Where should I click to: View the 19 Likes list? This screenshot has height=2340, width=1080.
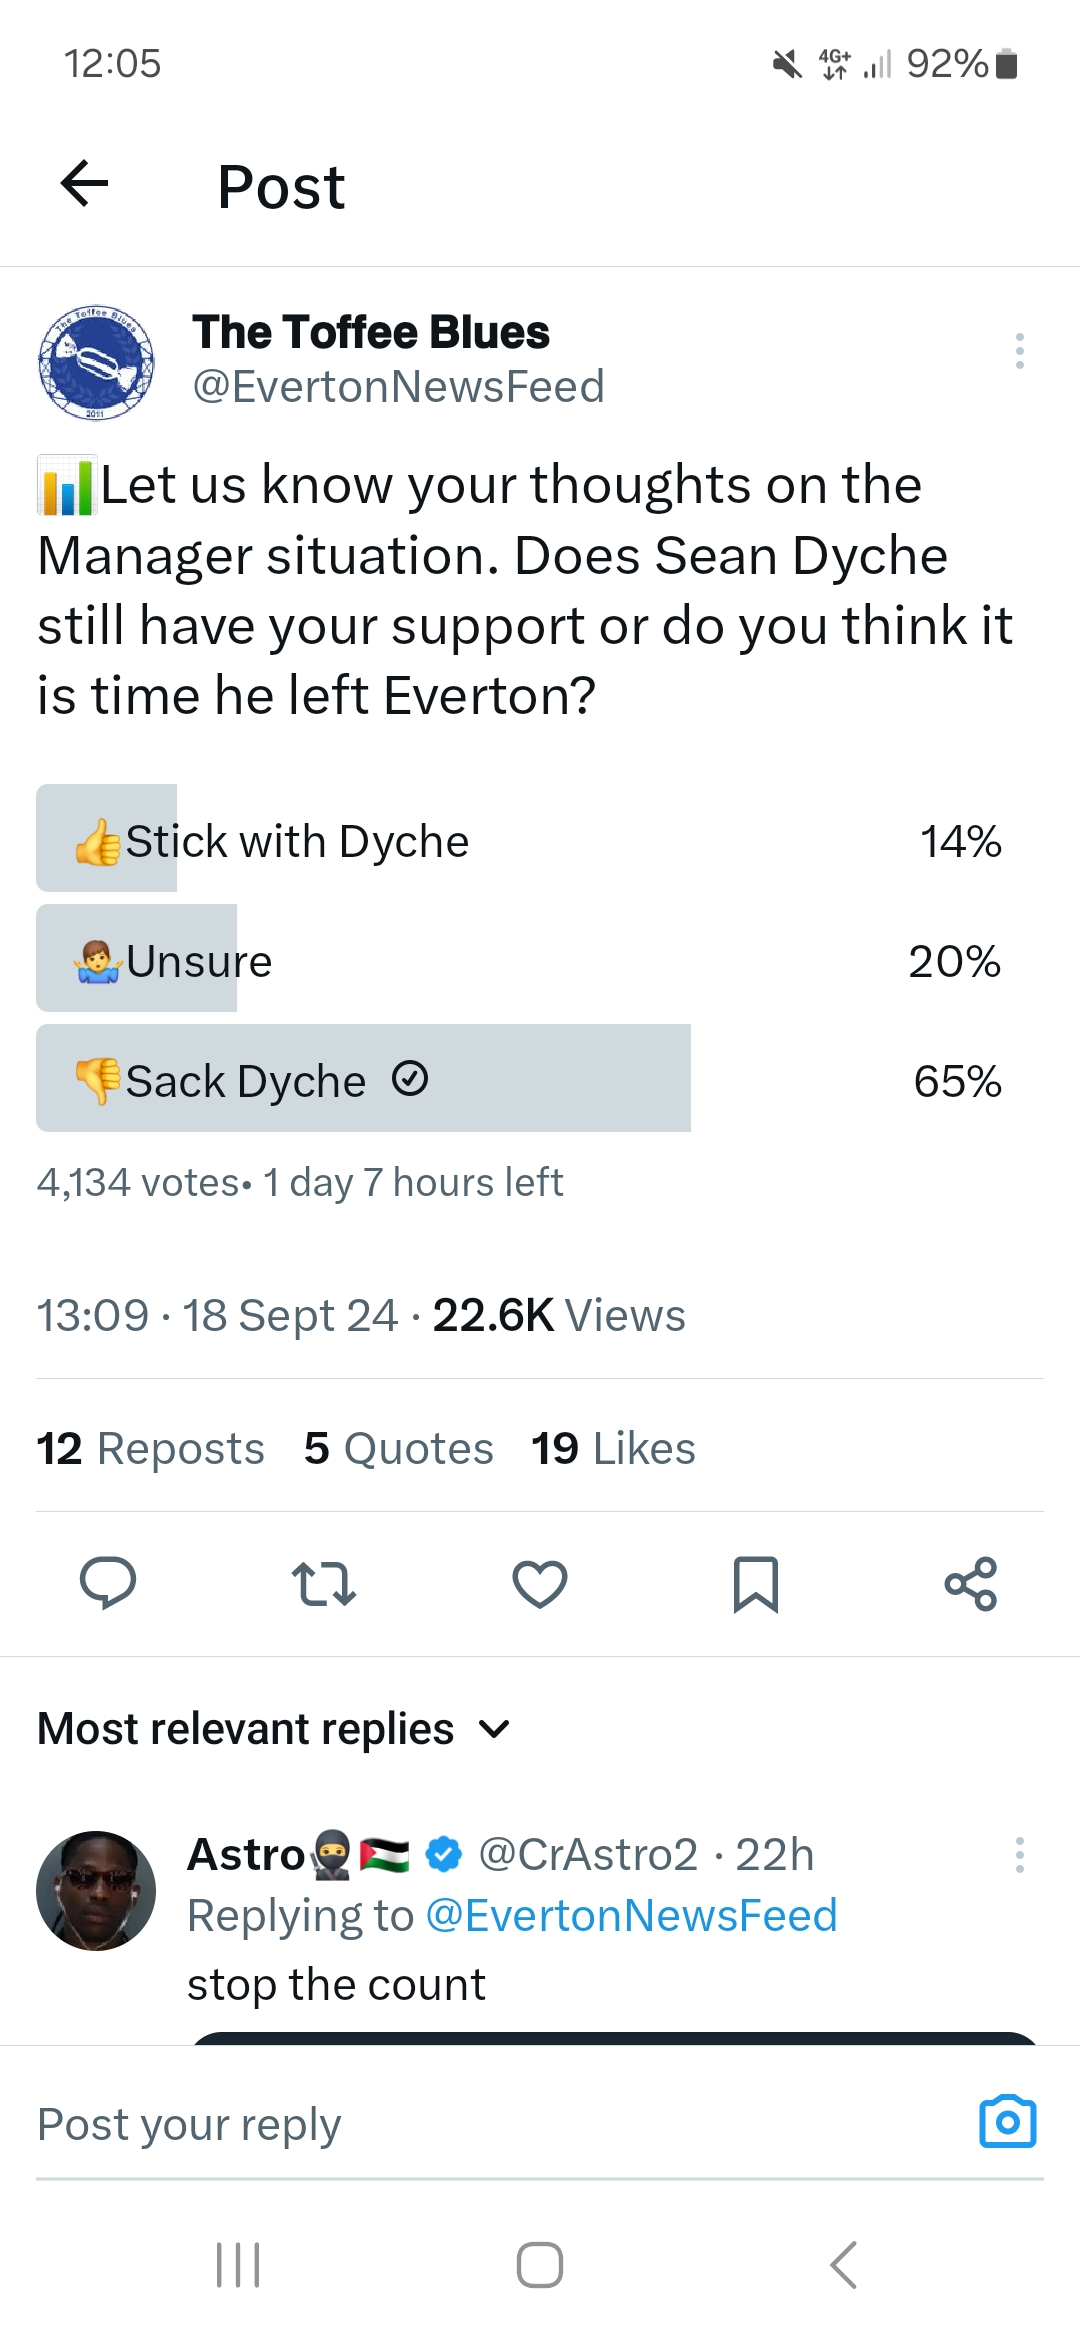(x=613, y=1448)
